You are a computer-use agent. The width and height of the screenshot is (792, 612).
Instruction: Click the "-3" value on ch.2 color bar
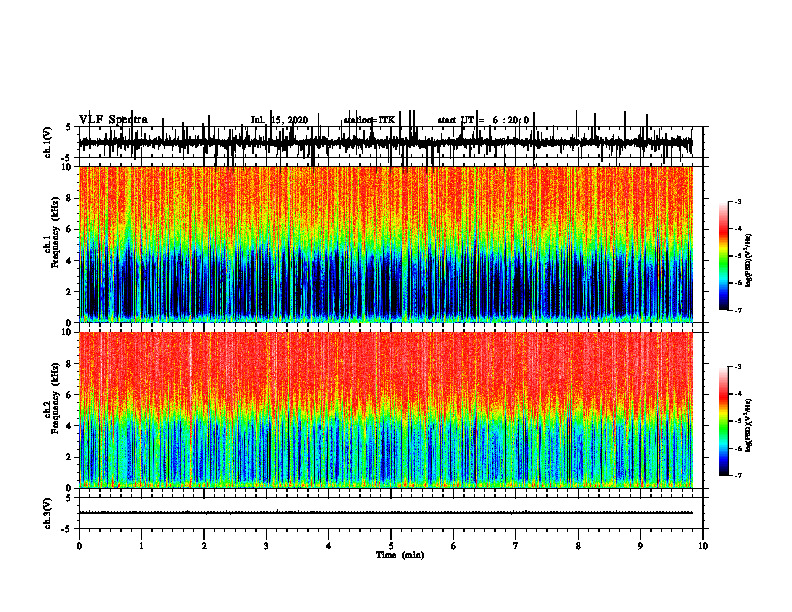click(x=738, y=367)
